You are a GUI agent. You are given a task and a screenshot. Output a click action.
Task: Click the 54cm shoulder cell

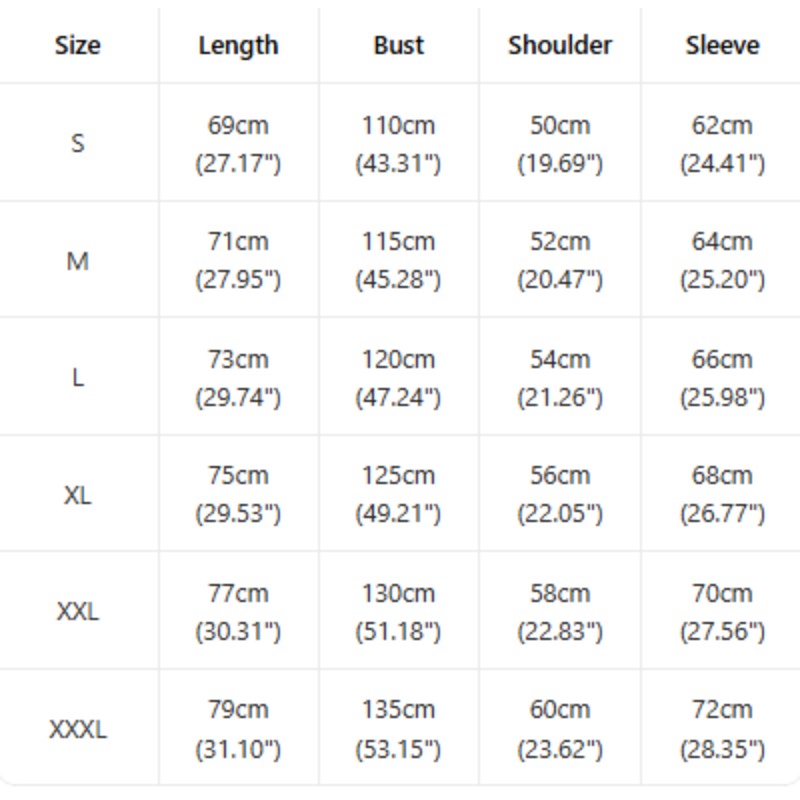560,378
